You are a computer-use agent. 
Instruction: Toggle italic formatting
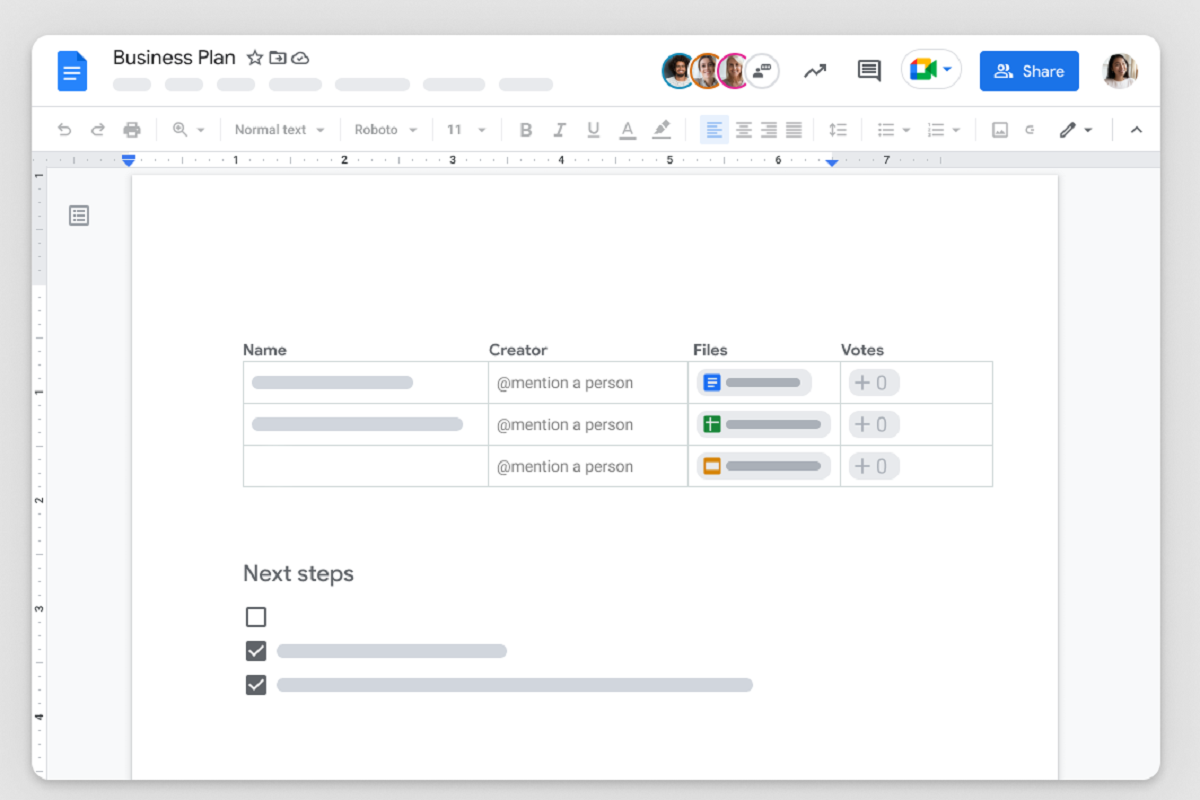click(560, 130)
